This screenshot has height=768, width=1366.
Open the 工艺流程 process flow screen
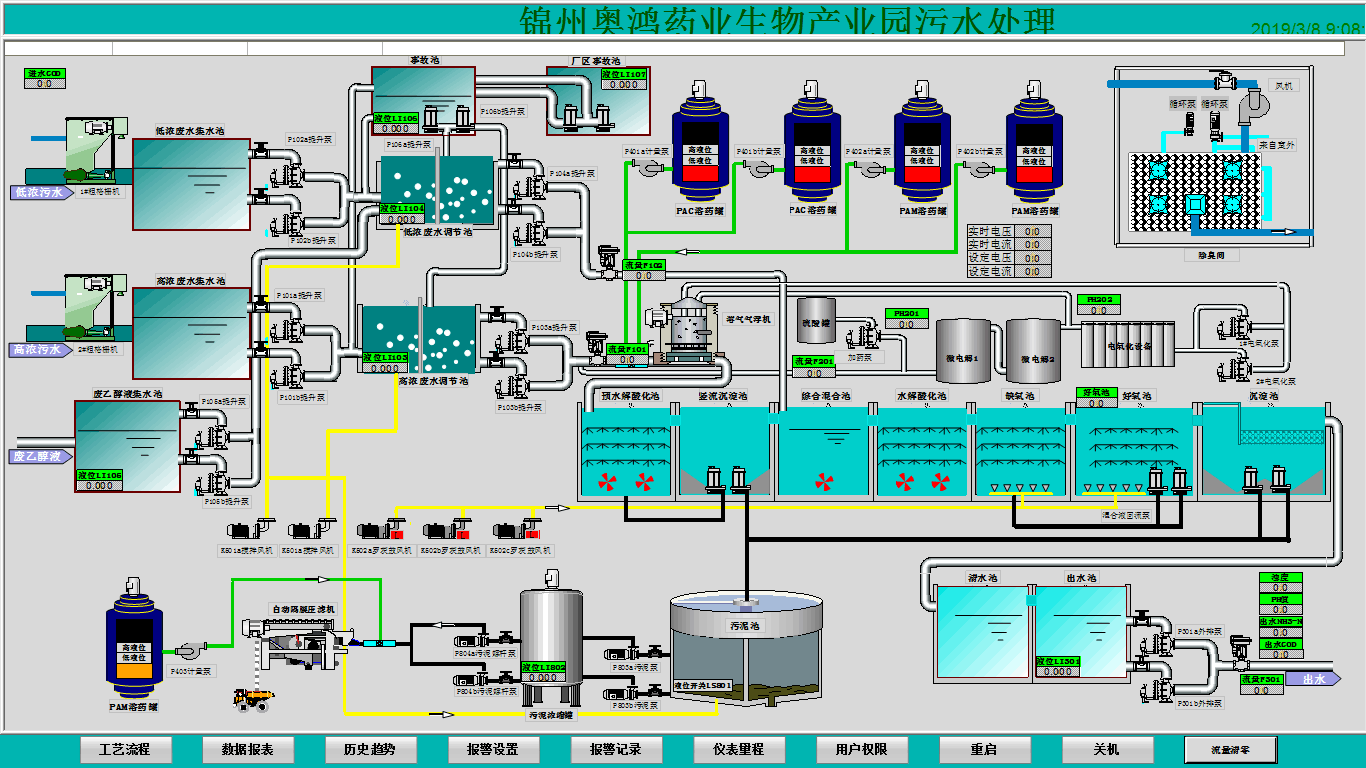coord(125,749)
